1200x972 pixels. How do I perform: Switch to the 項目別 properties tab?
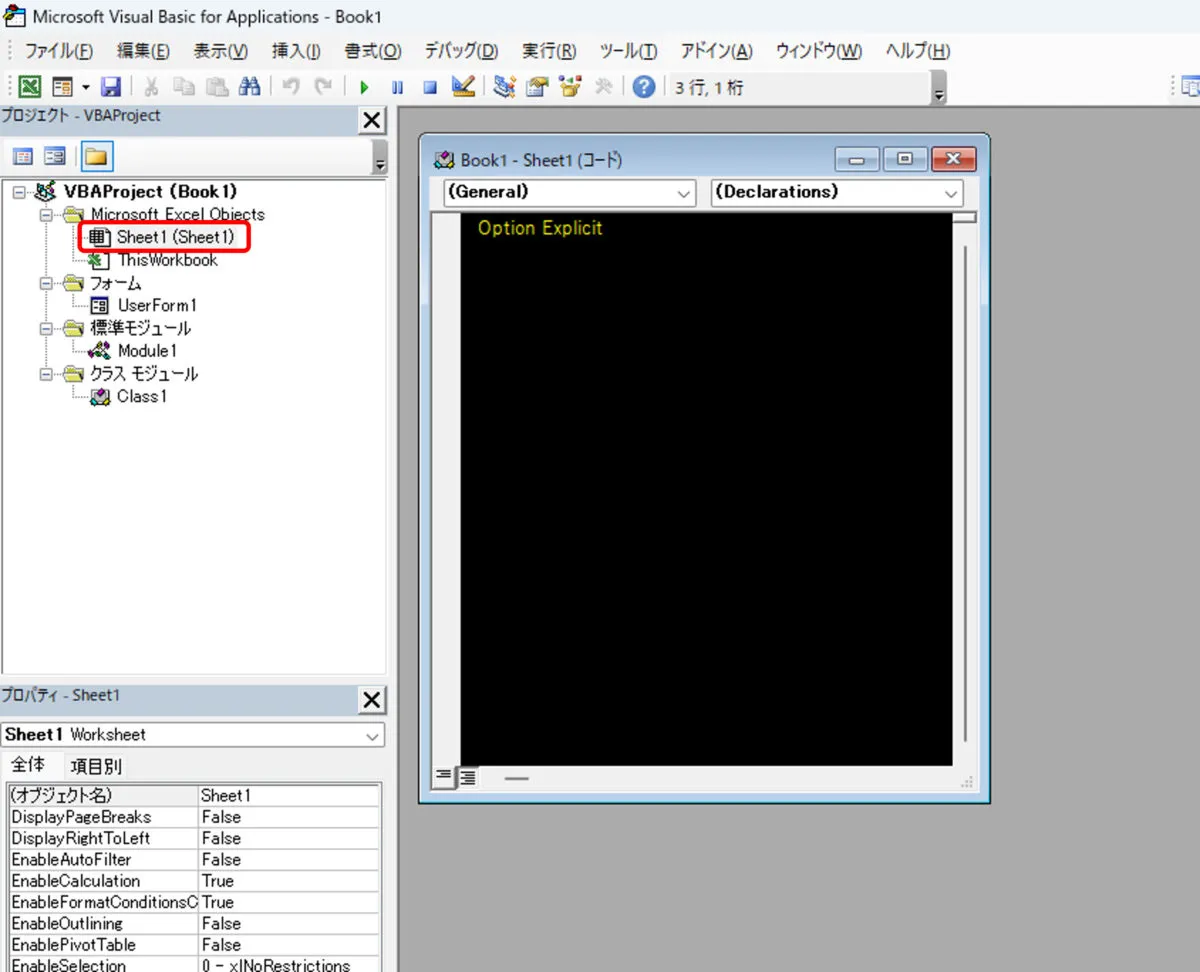point(96,766)
